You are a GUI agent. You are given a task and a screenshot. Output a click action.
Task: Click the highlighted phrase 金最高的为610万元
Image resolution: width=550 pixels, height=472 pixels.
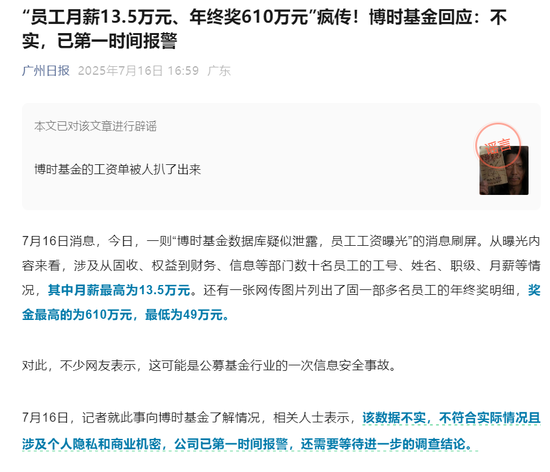[77, 315]
